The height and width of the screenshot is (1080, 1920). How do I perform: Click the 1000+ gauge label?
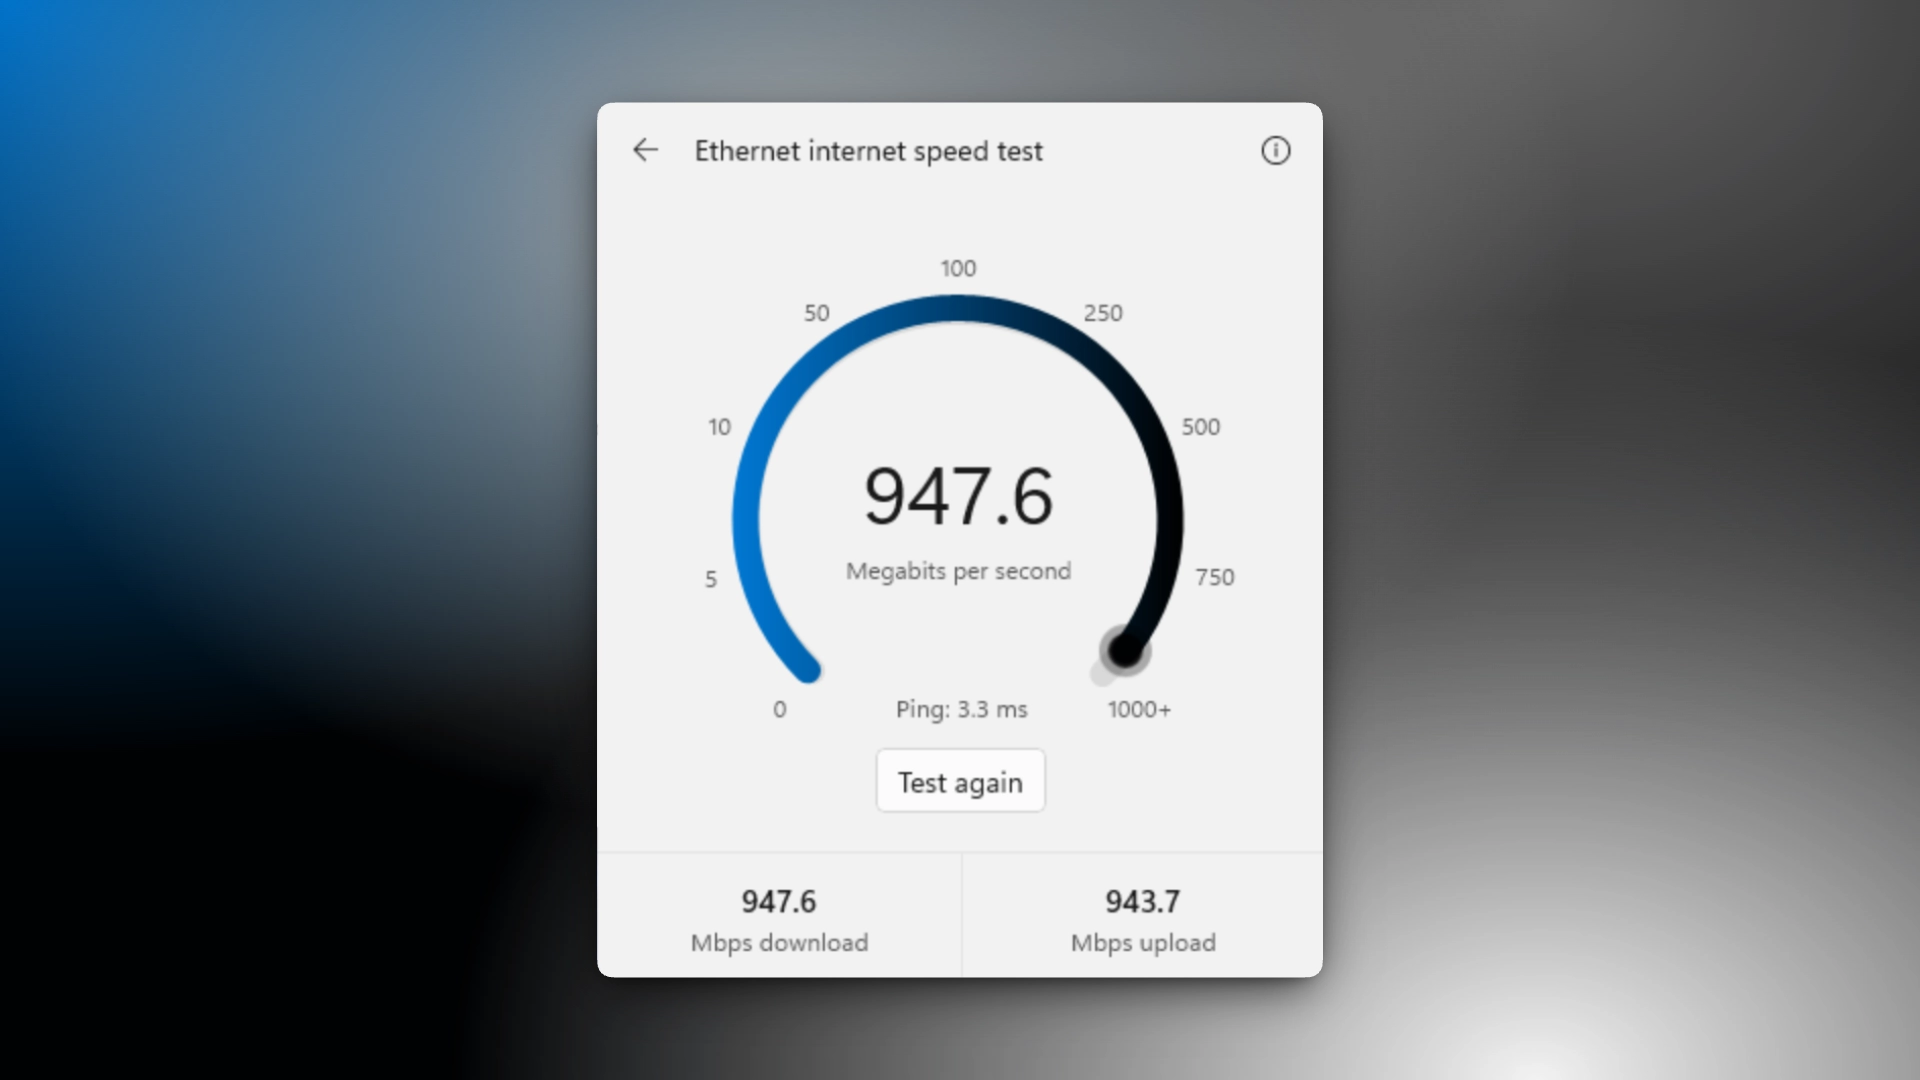pos(1139,709)
